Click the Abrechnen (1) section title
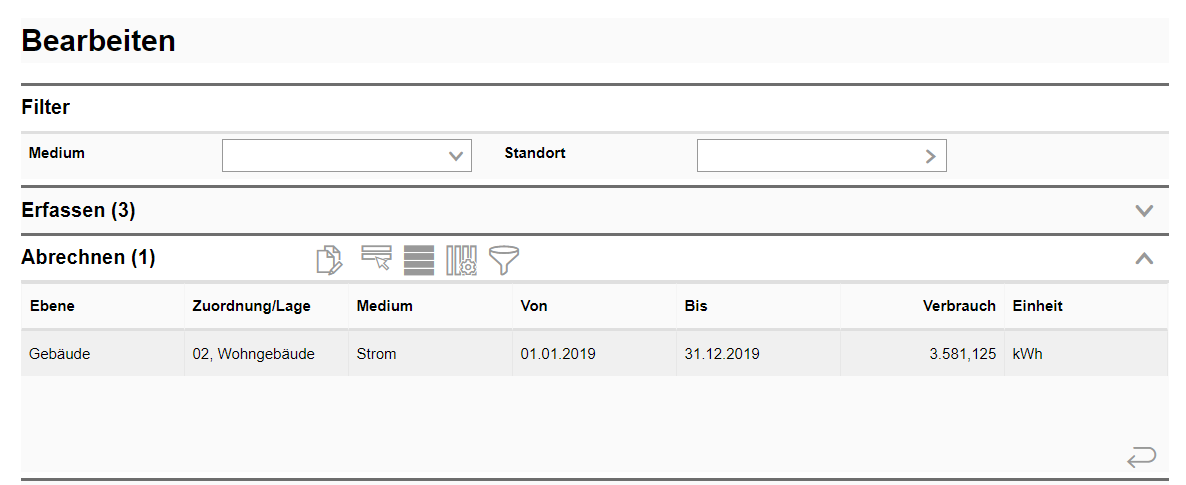 click(x=88, y=257)
